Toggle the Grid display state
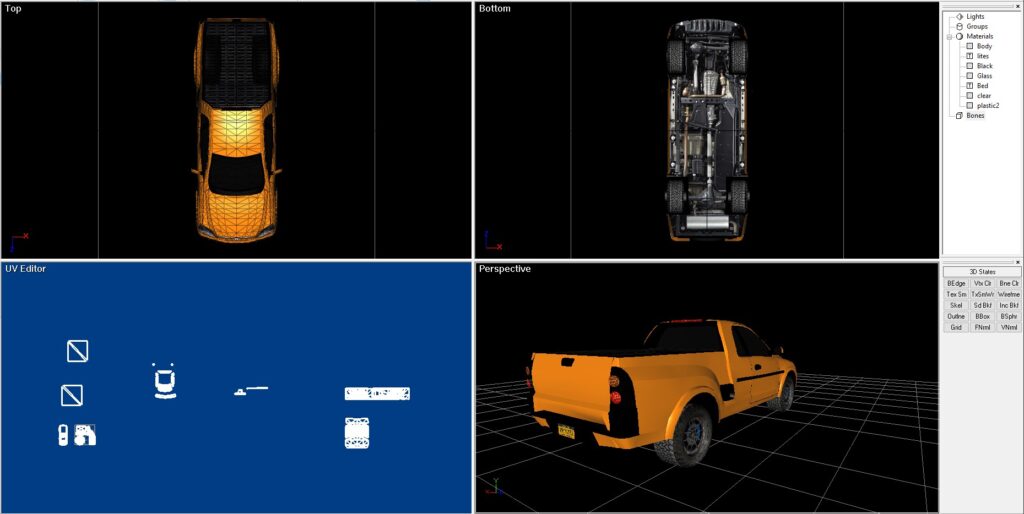Image resolution: width=1024 pixels, height=514 pixels. (x=956, y=327)
